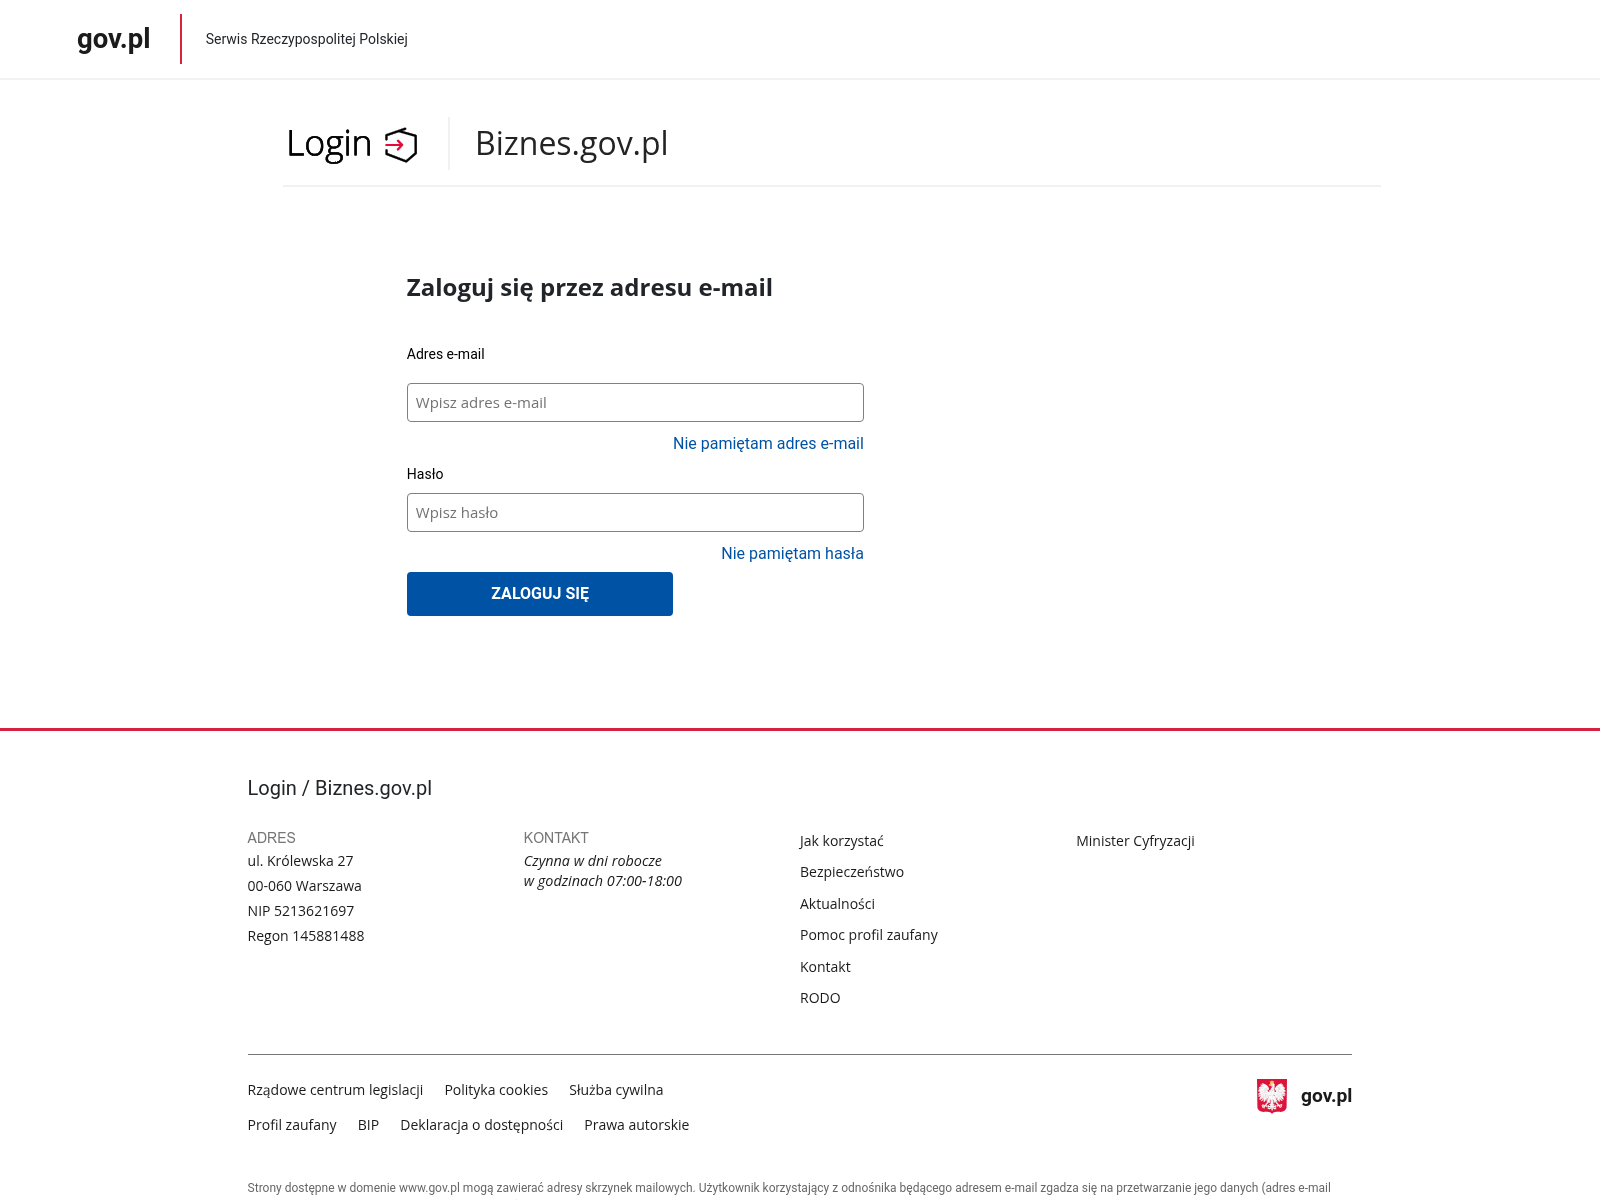Open the Bezpieczeństwo footer link
The image size is (1600, 1200).
click(852, 872)
